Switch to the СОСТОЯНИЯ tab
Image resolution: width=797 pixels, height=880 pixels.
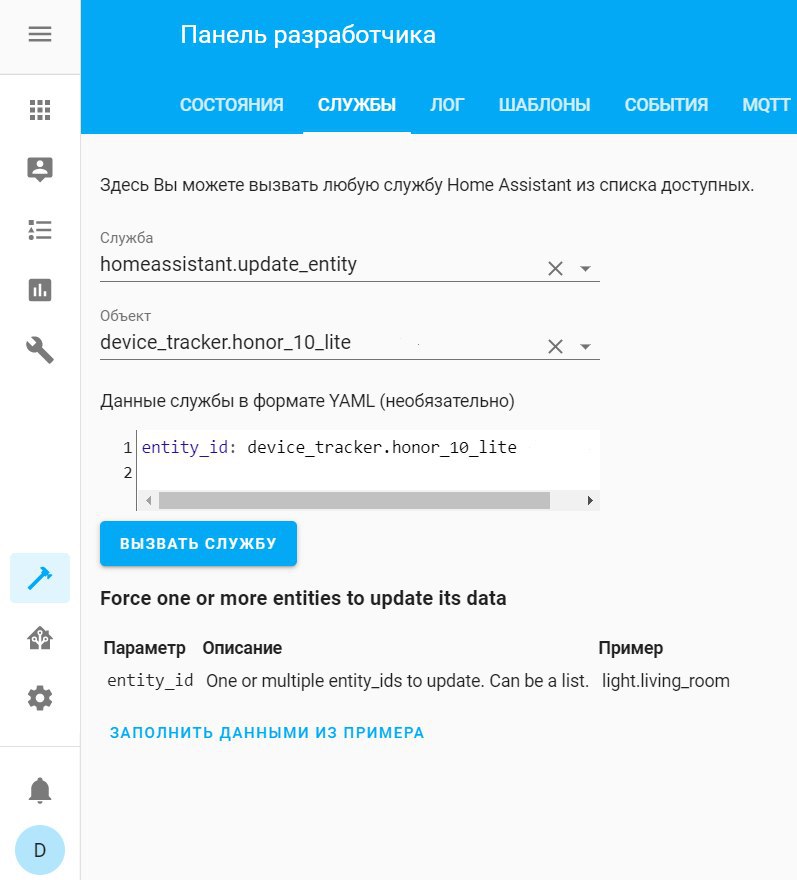coord(231,105)
